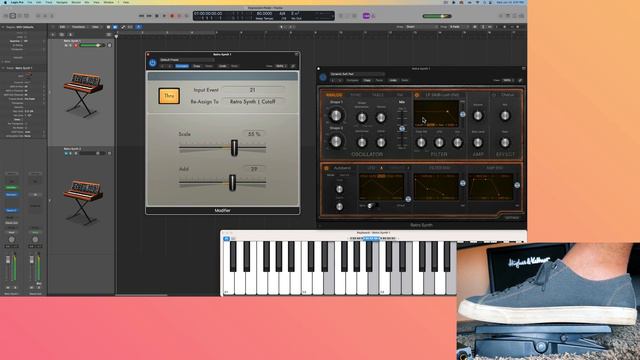
Task: Select the SYNC oscillator tab
Action: coord(356,95)
